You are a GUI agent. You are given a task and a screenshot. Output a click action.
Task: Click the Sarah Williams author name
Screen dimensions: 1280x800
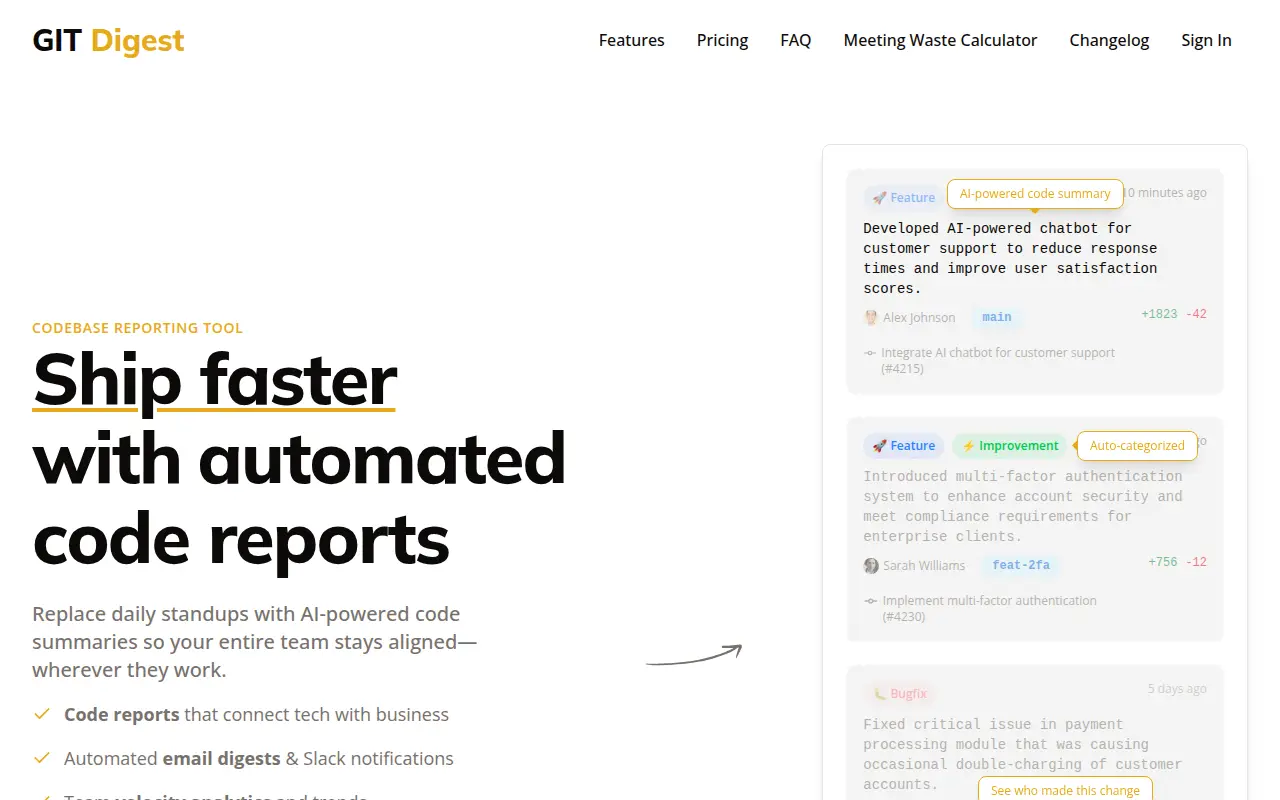coord(924,565)
